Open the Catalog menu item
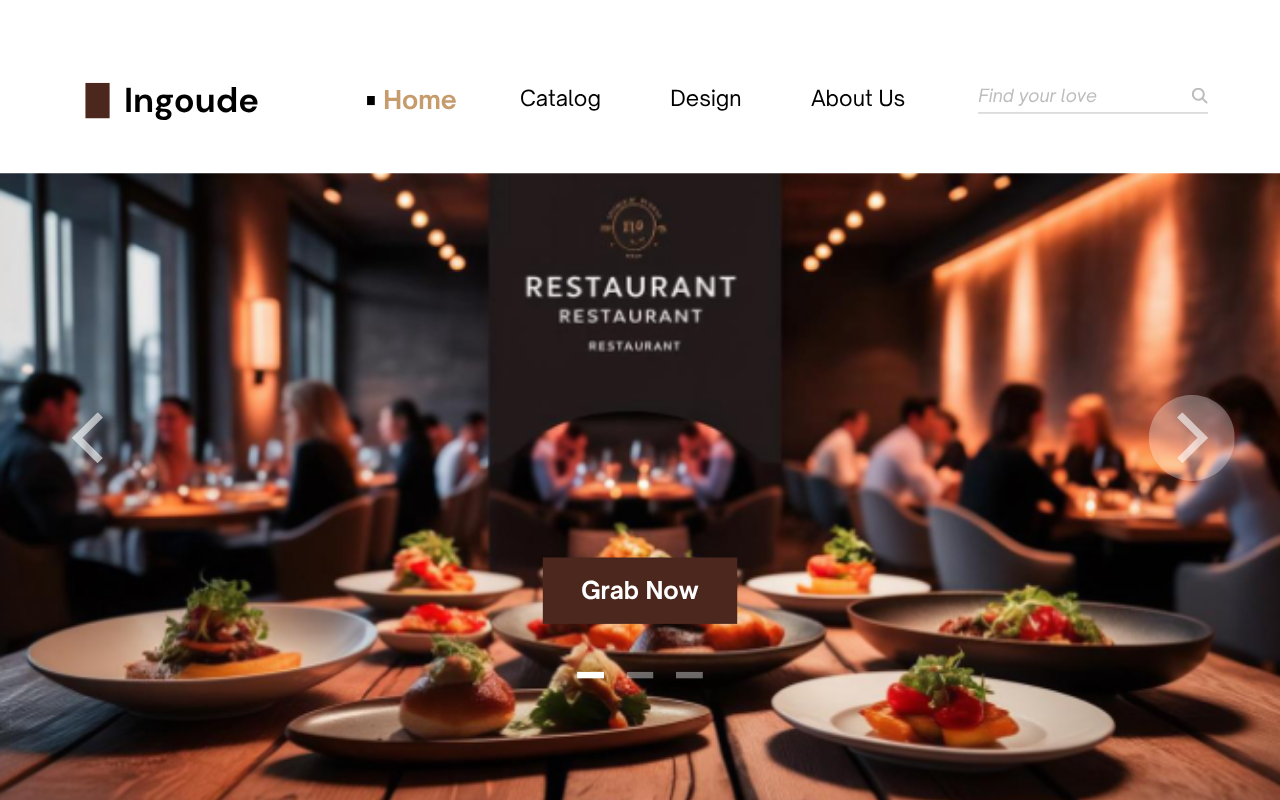The image size is (1280, 800). (x=560, y=98)
